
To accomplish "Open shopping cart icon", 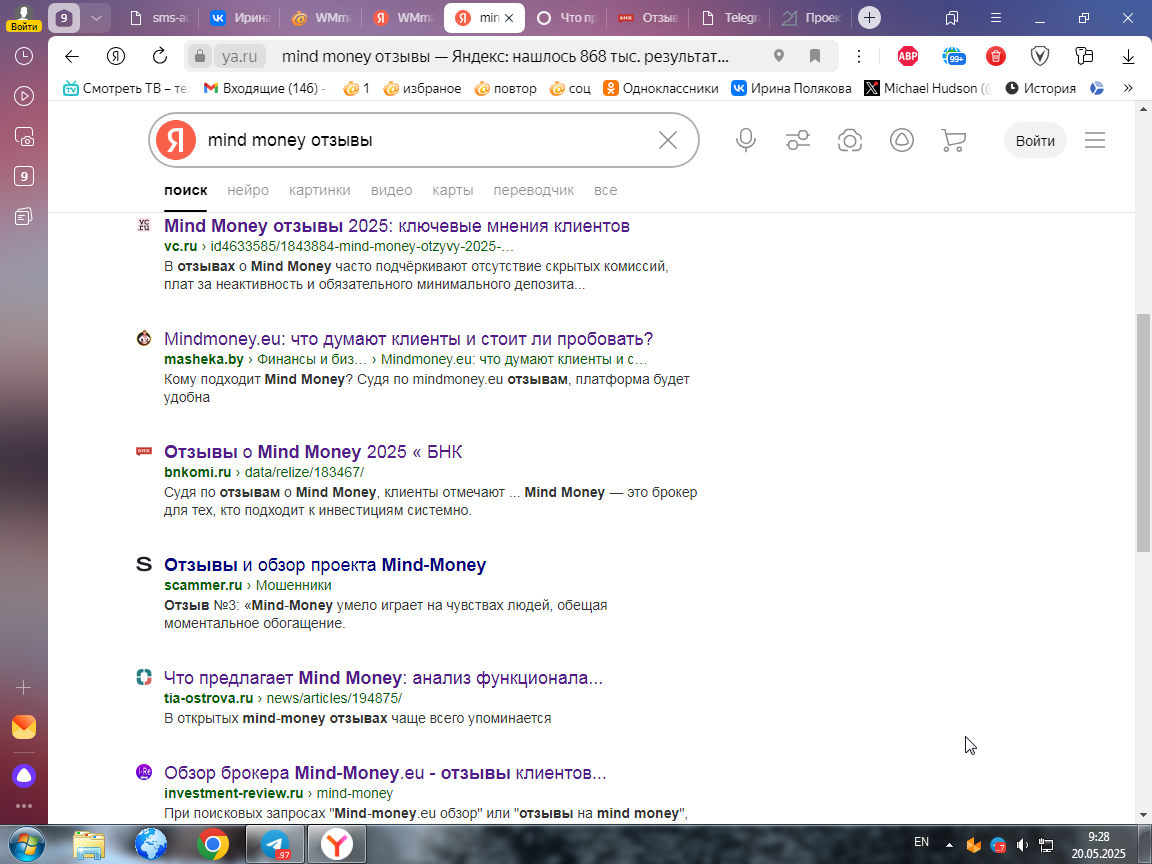I will (x=954, y=140).
